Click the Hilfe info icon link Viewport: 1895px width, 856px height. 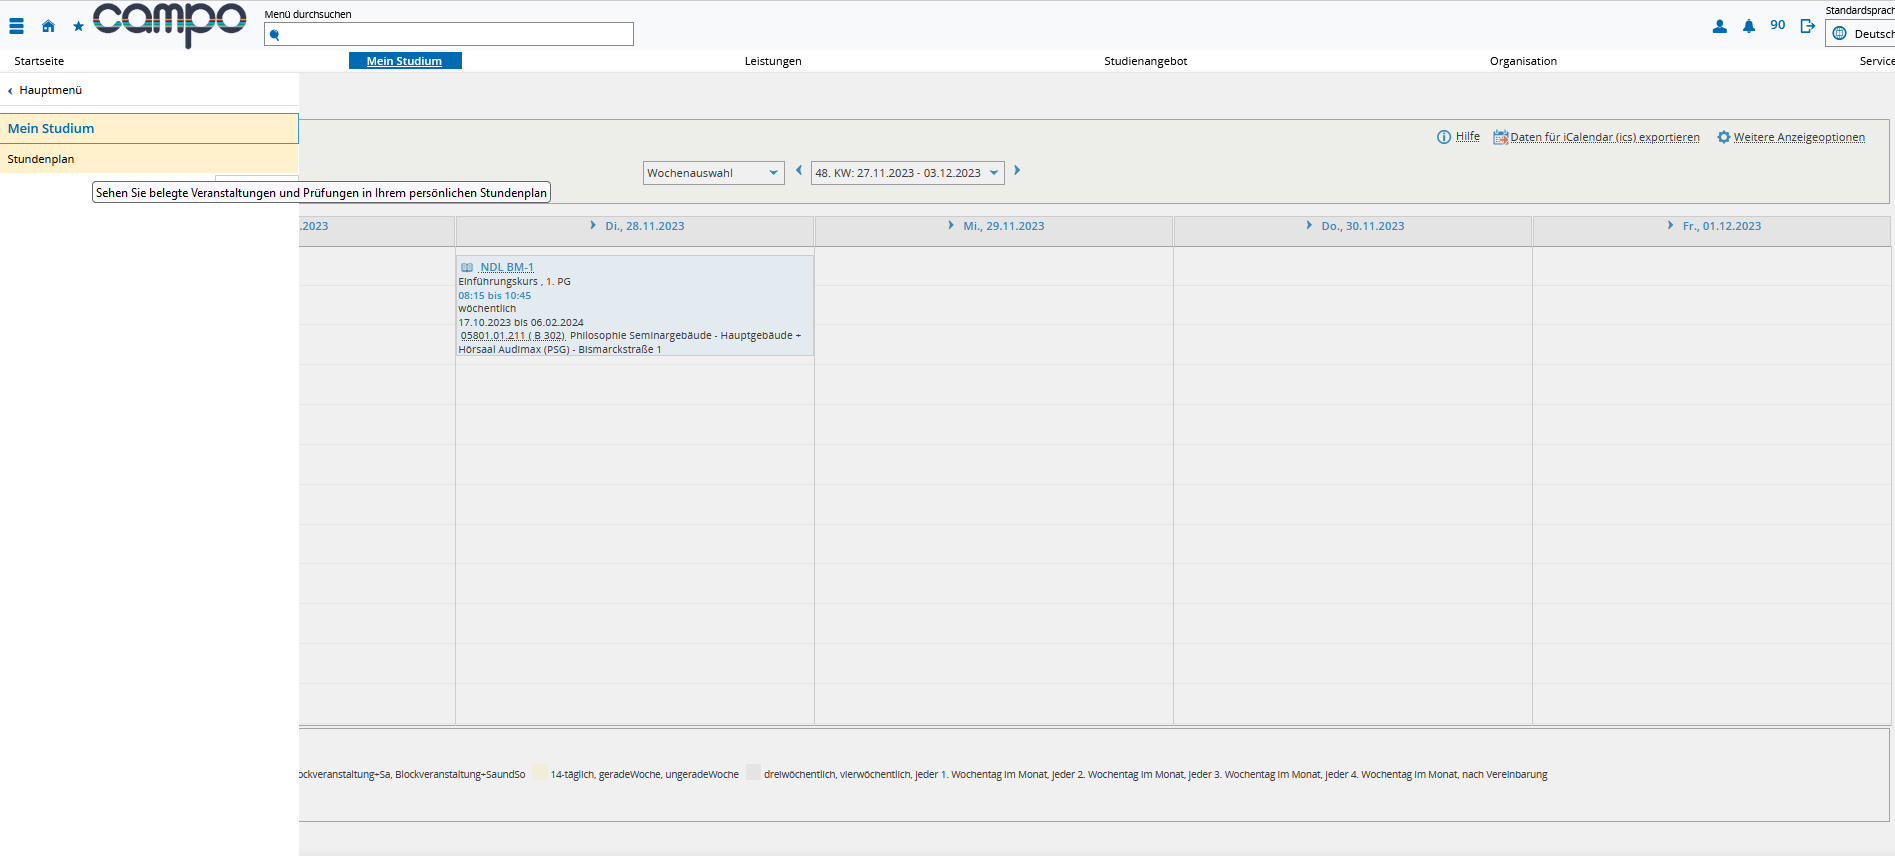coord(1458,137)
